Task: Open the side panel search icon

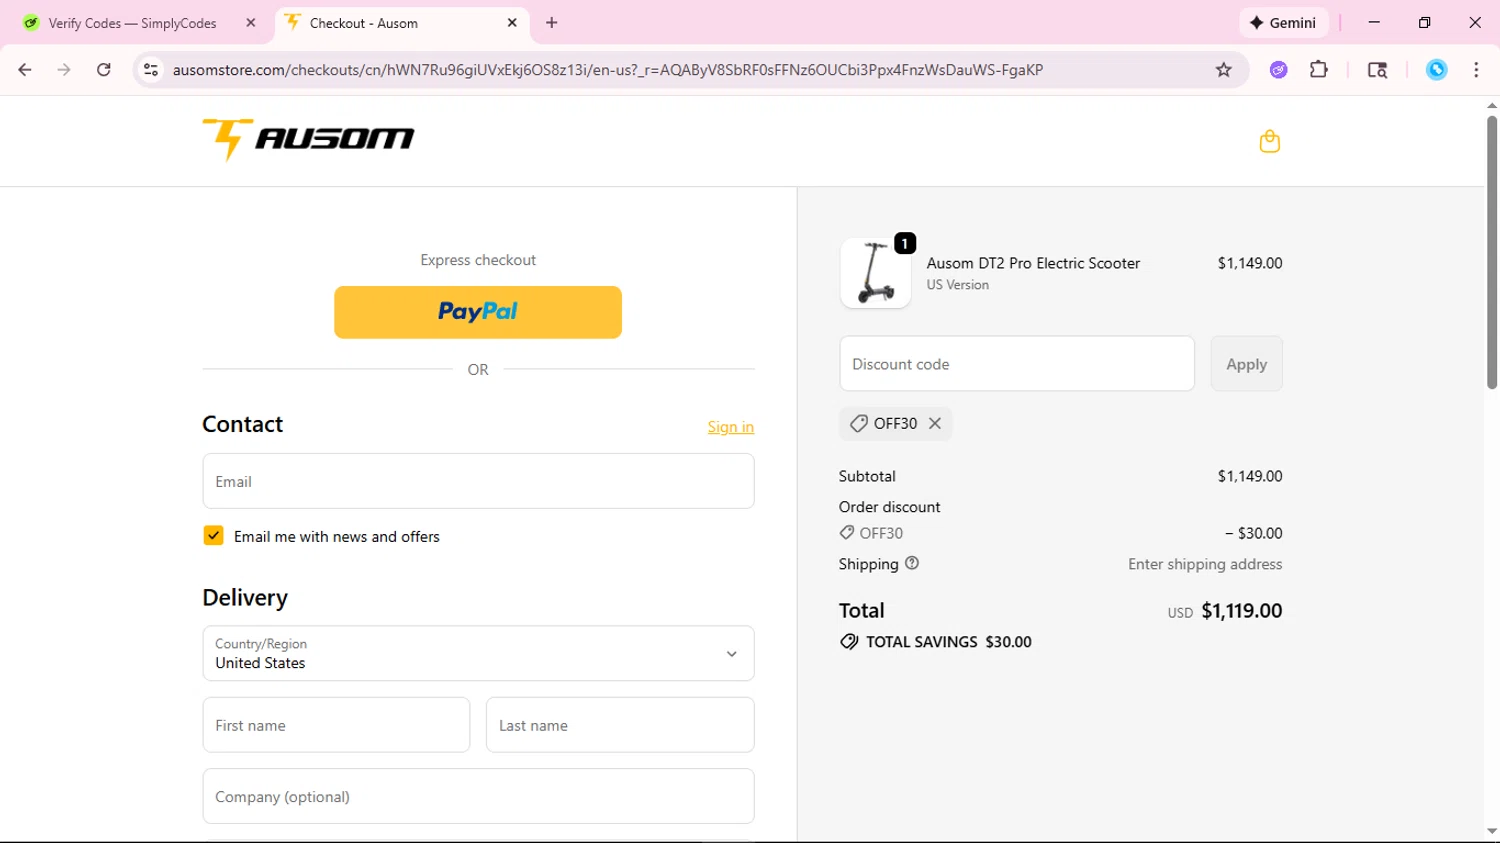Action: [1377, 69]
